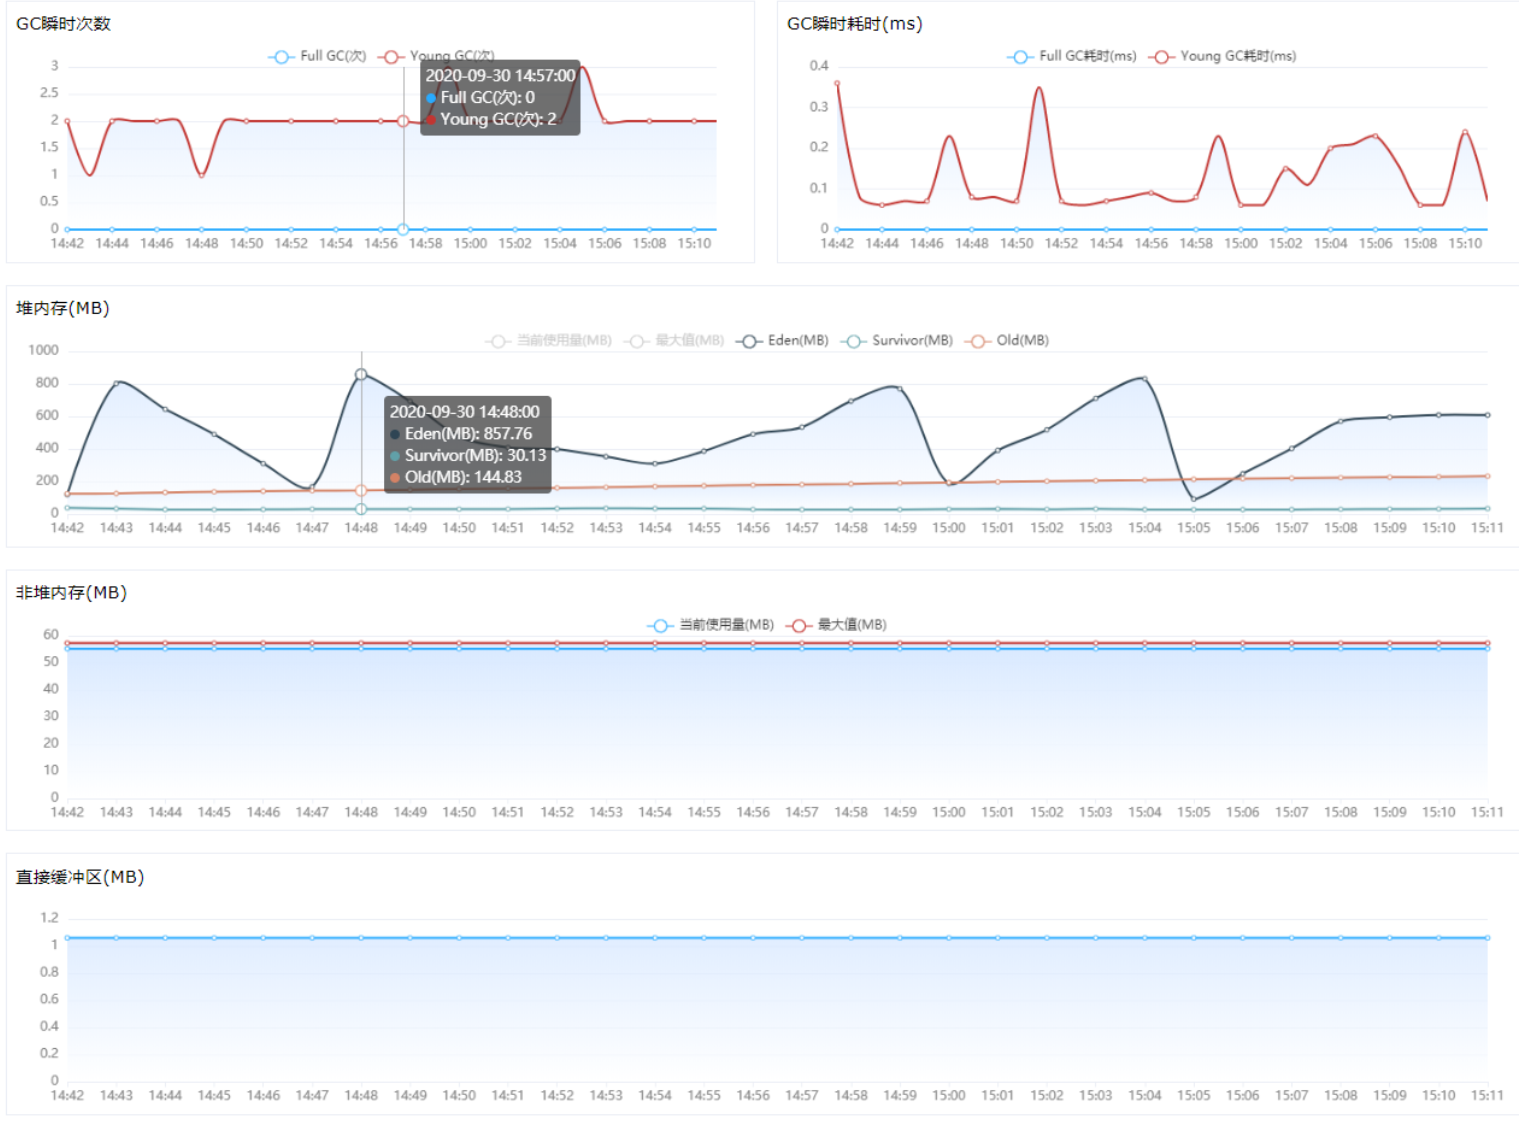Click highlighted Eden point at 14:48

[x=361, y=374]
